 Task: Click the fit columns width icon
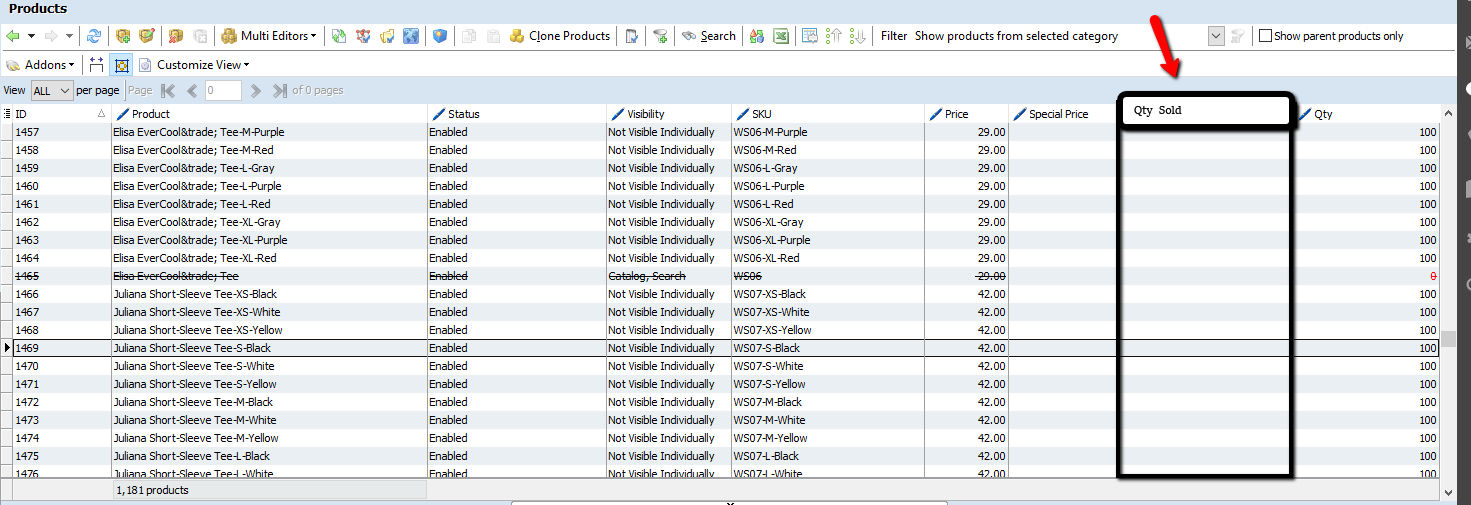pyautogui.click(x=96, y=65)
